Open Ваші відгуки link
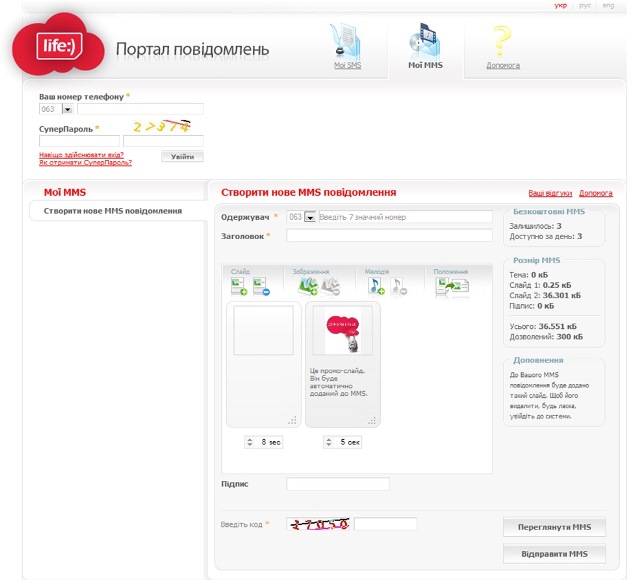 [550, 193]
